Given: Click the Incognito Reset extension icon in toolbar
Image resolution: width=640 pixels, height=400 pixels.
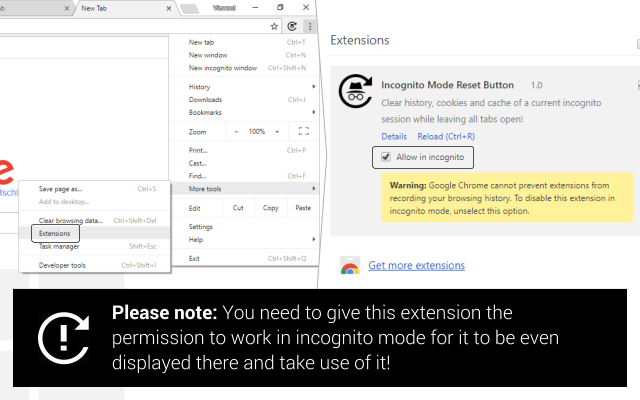Looking at the screenshot, I should coord(292,27).
